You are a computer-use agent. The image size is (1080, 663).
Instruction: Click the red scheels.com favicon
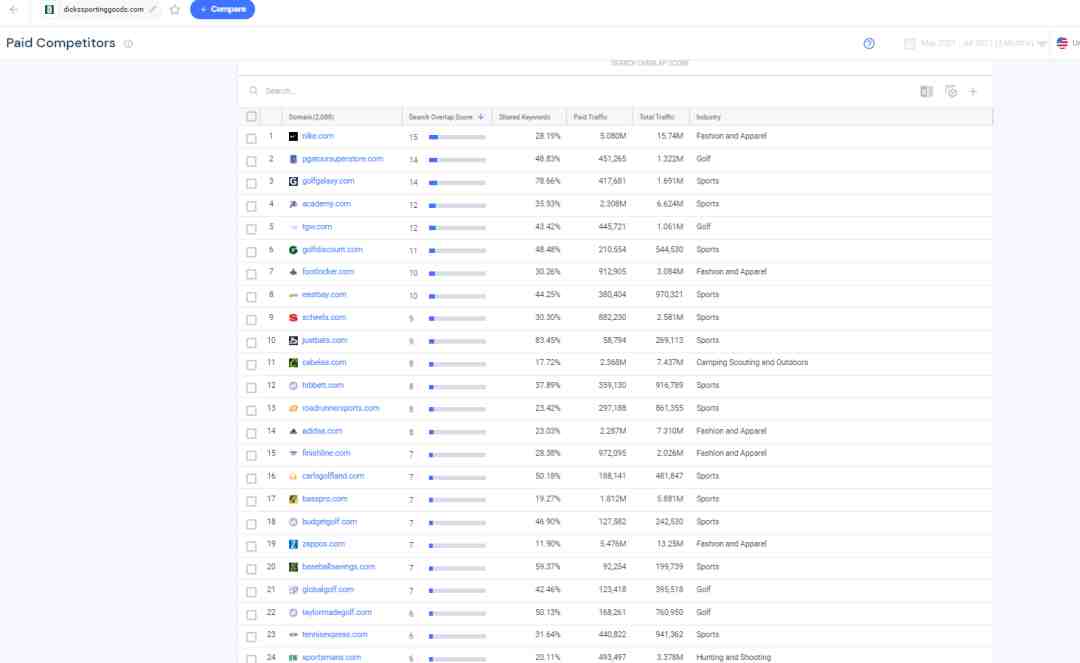click(293, 317)
